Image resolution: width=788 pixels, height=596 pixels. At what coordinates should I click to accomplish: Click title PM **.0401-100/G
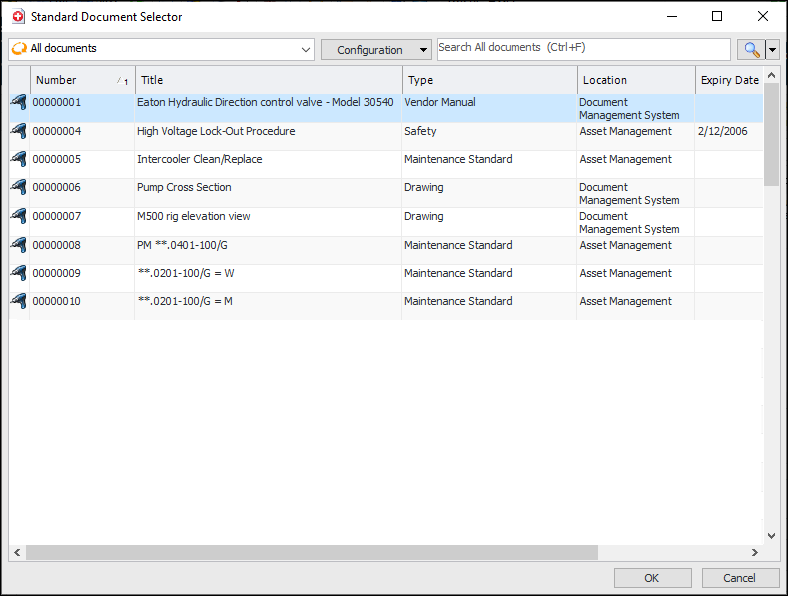(x=182, y=245)
